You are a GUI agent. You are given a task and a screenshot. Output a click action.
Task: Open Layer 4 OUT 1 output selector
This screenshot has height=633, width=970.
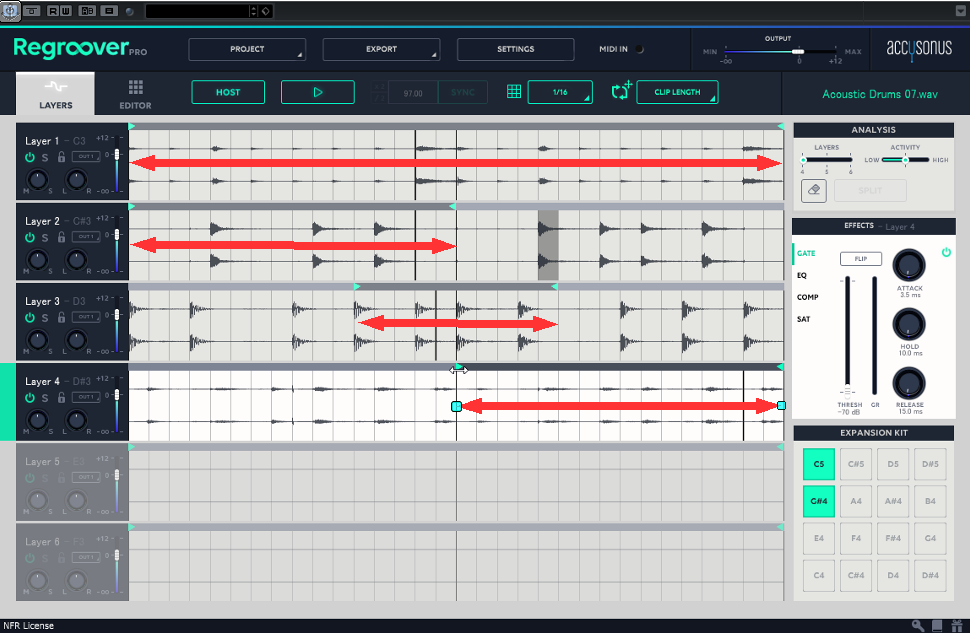coord(86,397)
